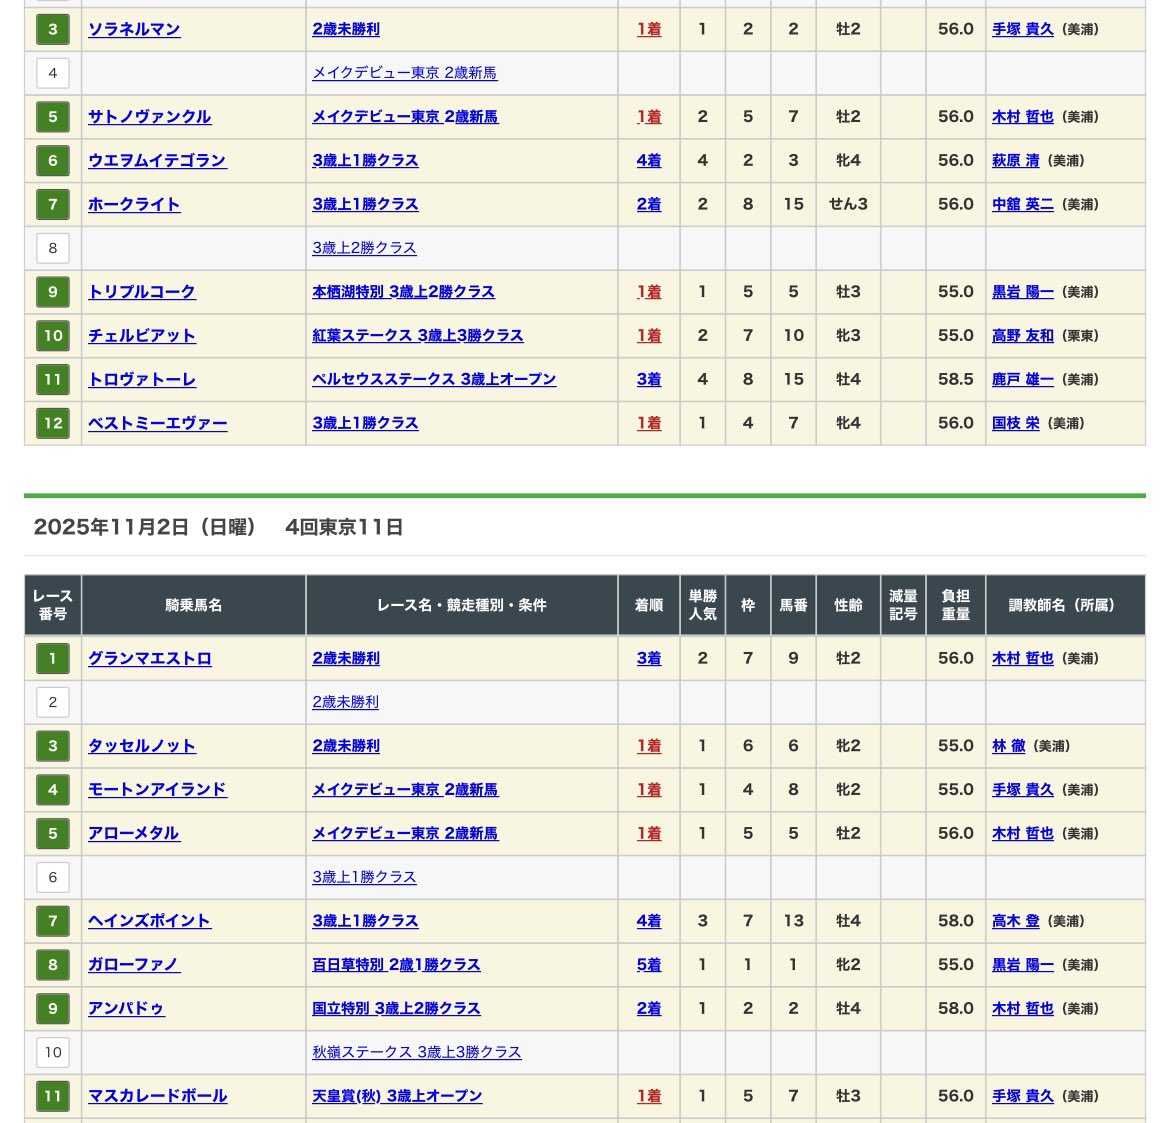Open 国立特別 3歳上2勝クラス race link
1170x1123 pixels.
pyautogui.click(x=396, y=1008)
